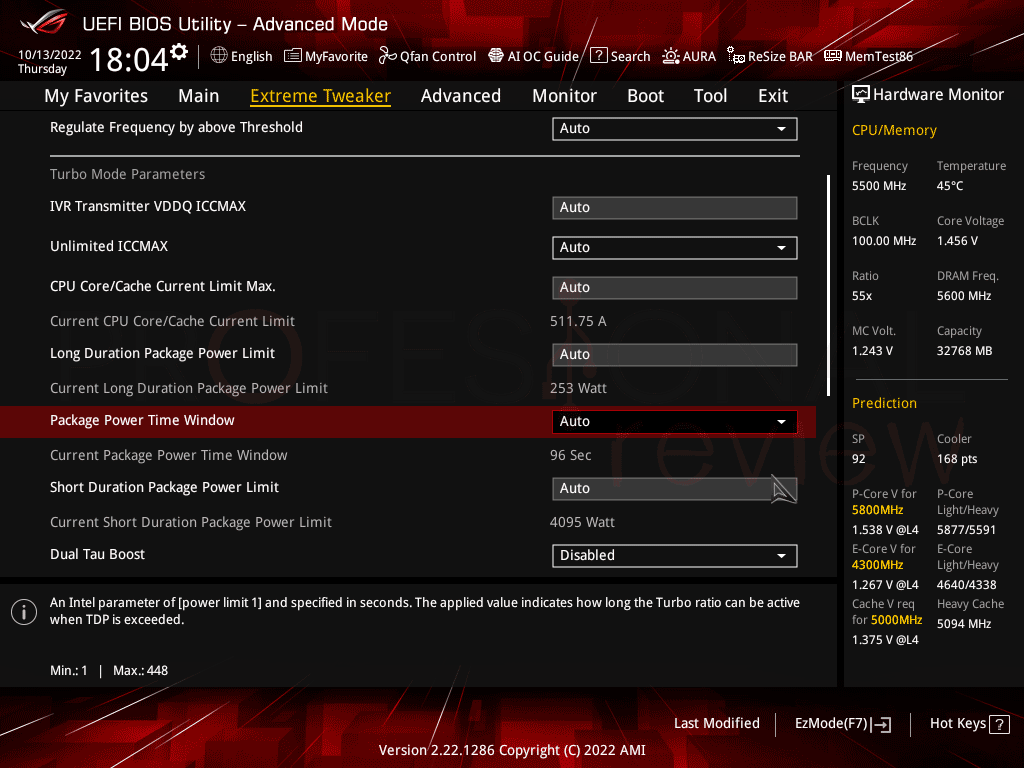
Task: Click Short Duration Package Power Limit field
Action: [x=675, y=488]
